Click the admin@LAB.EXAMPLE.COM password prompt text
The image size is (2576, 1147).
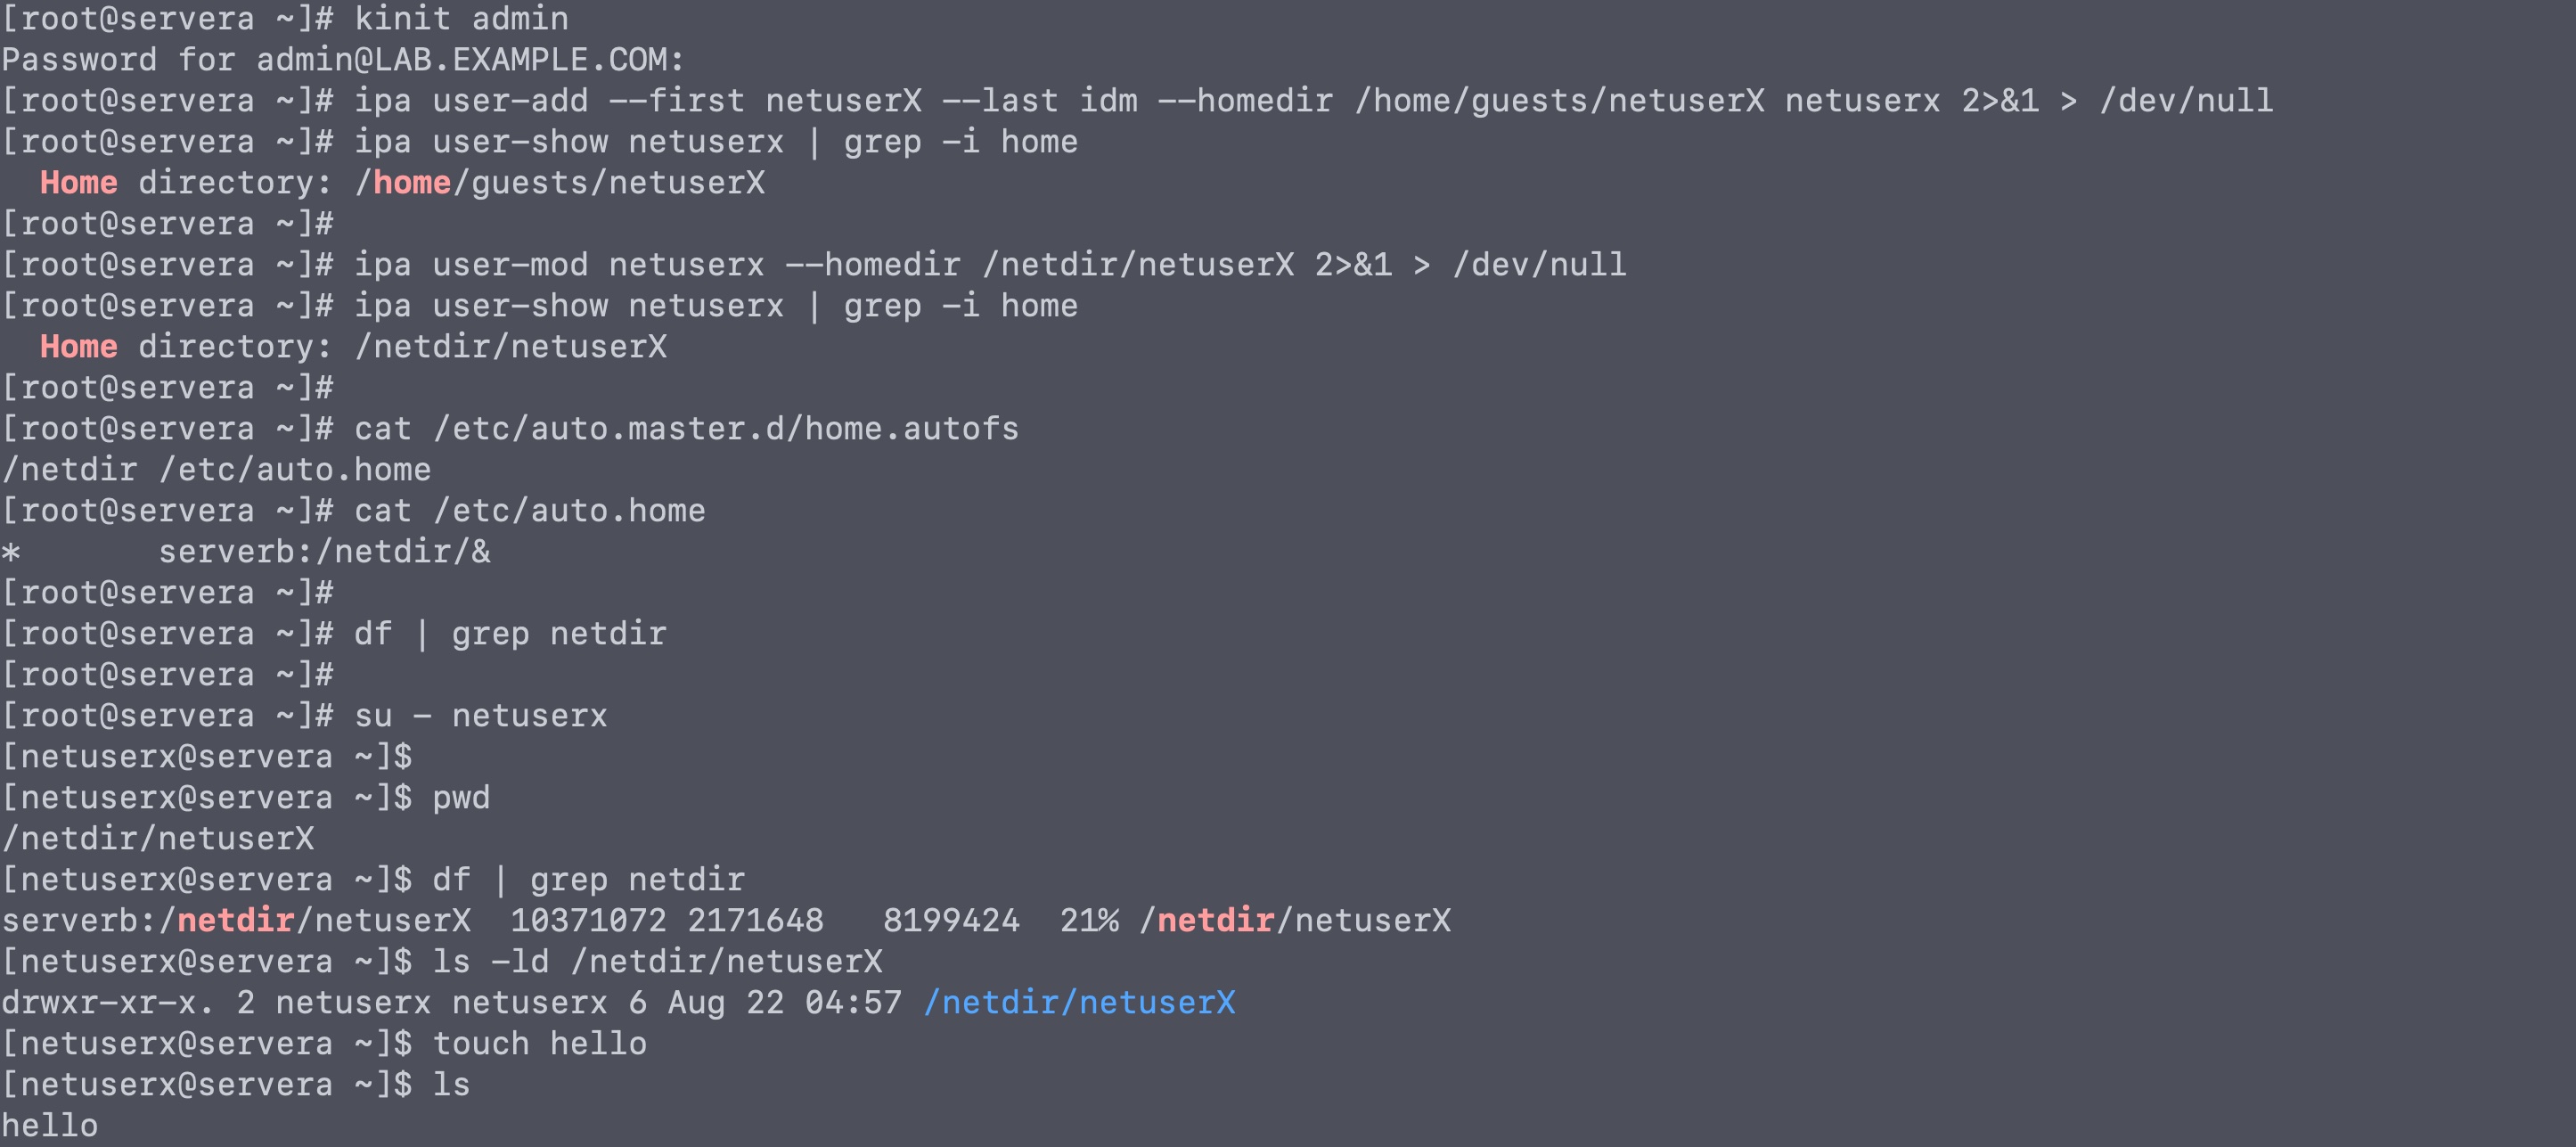[342, 59]
